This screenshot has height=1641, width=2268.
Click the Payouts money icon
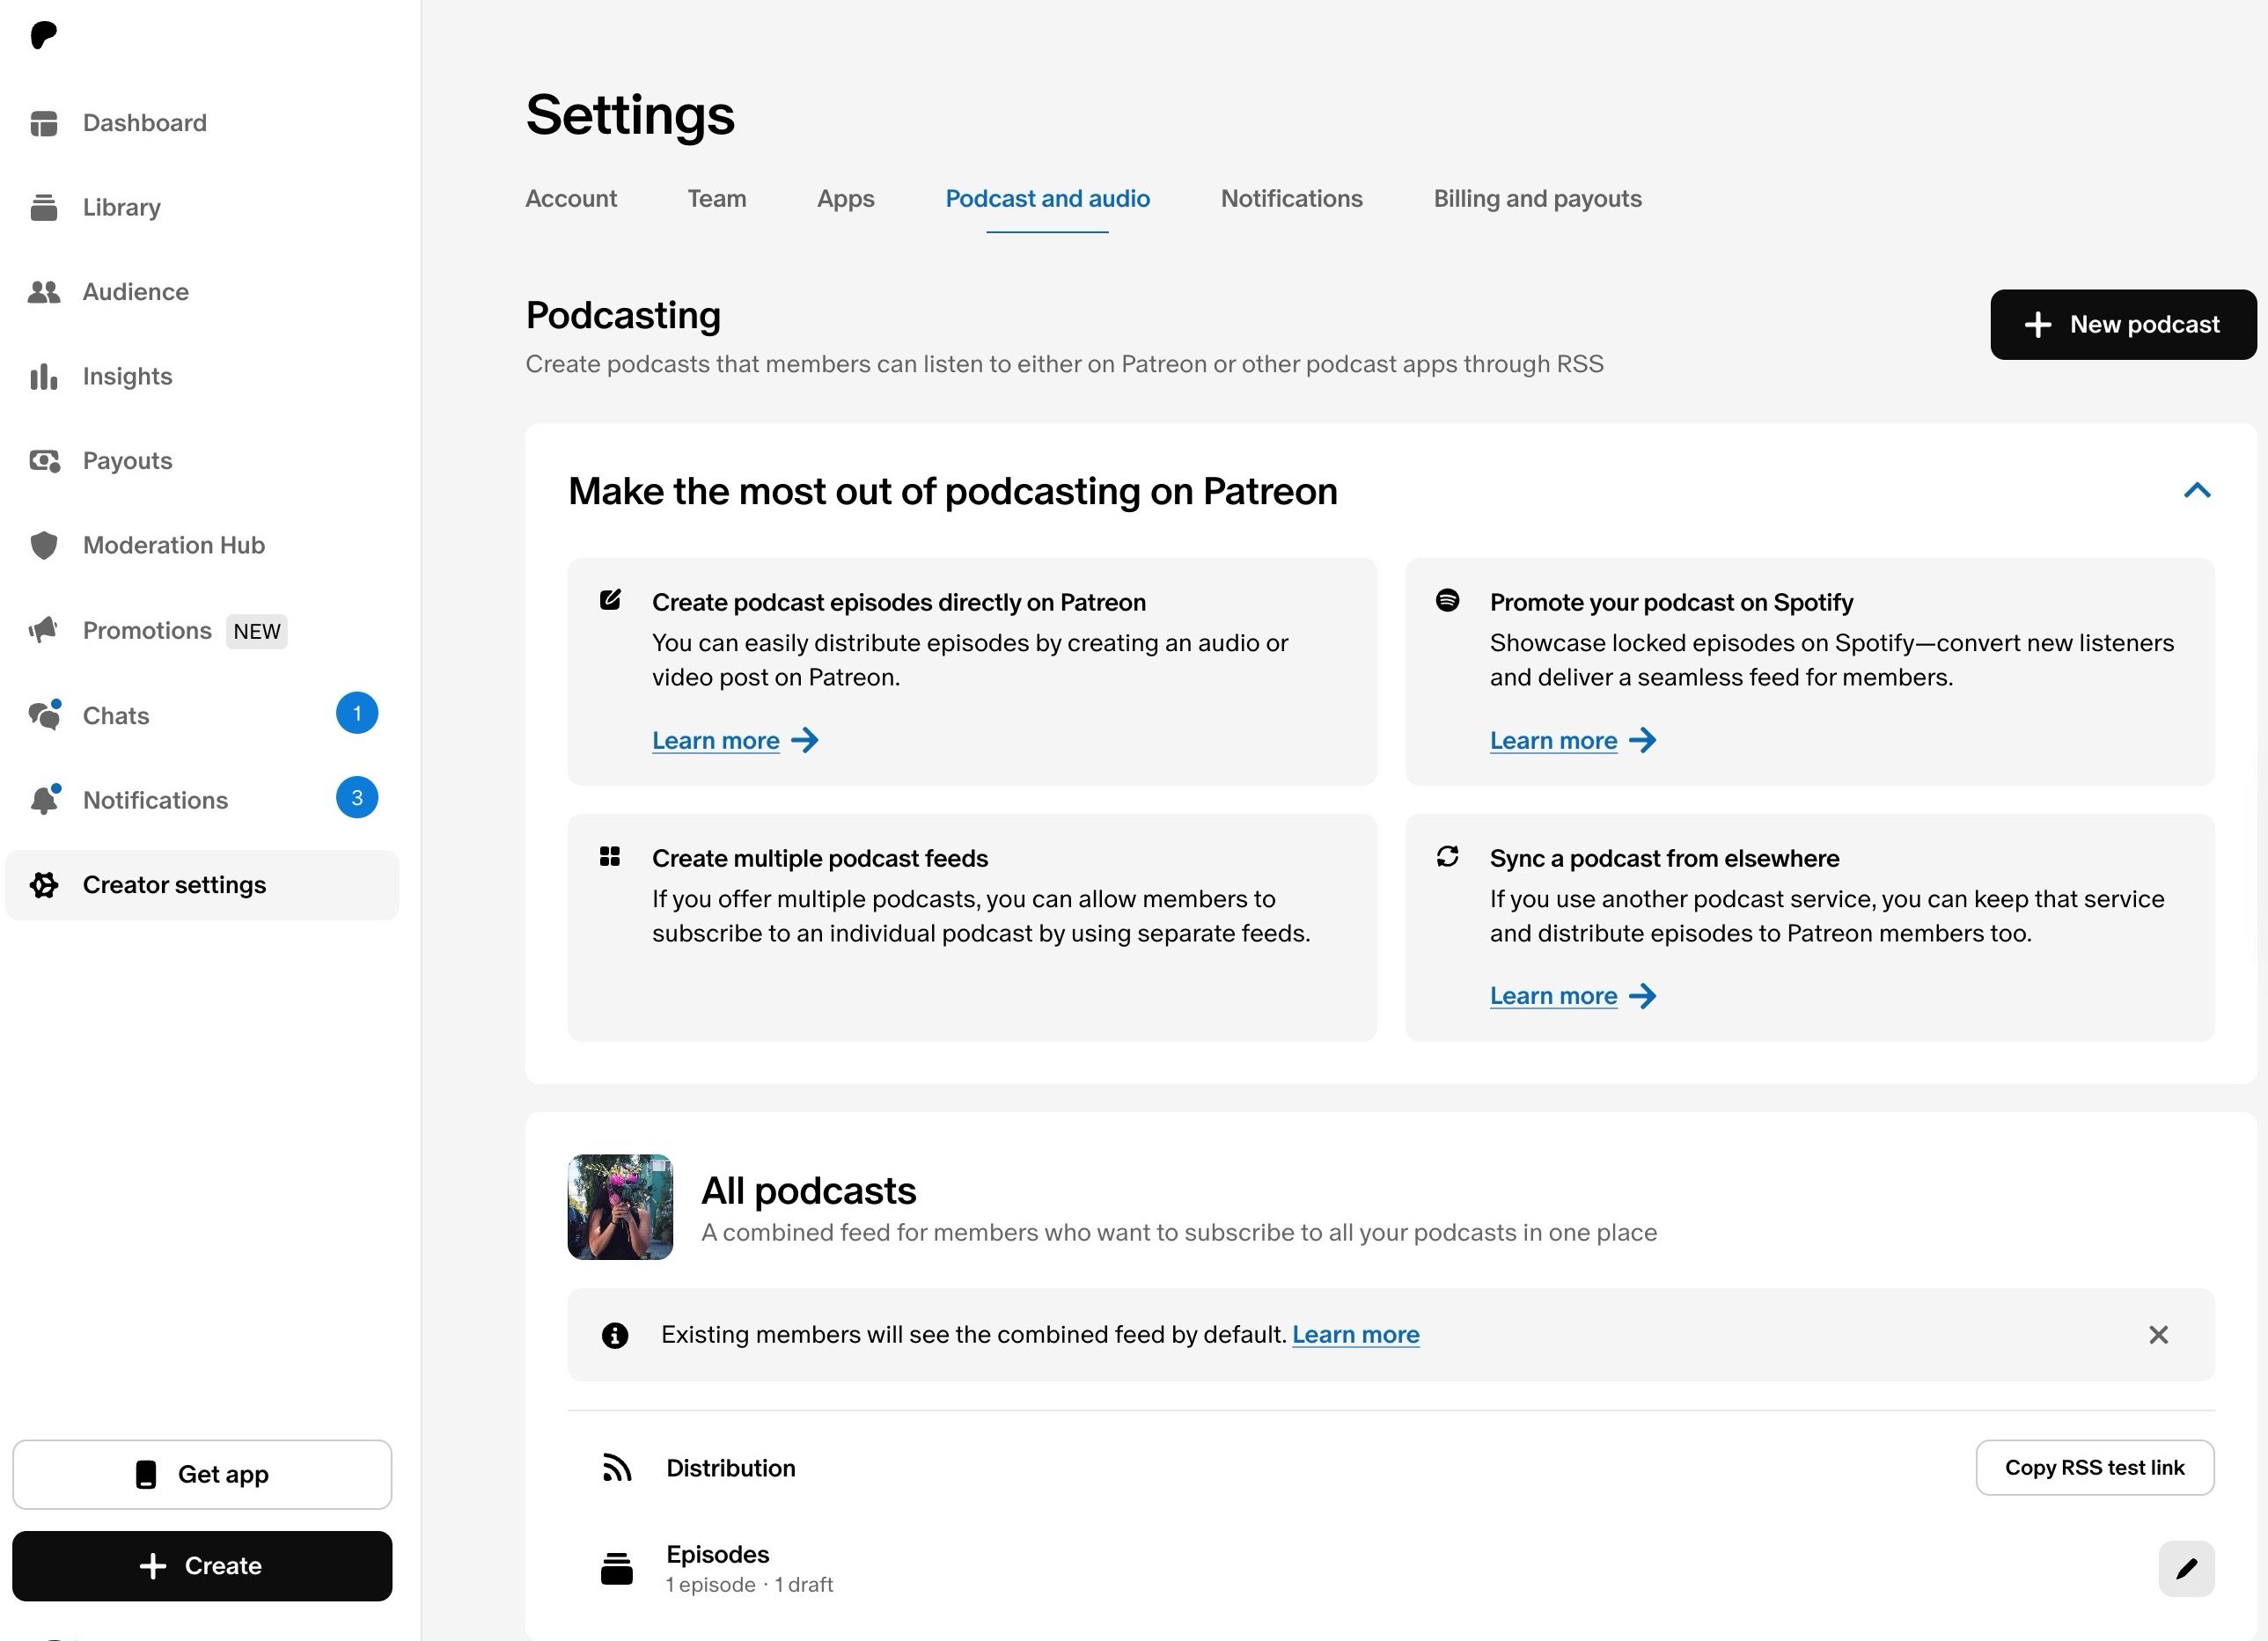[x=44, y=461]
